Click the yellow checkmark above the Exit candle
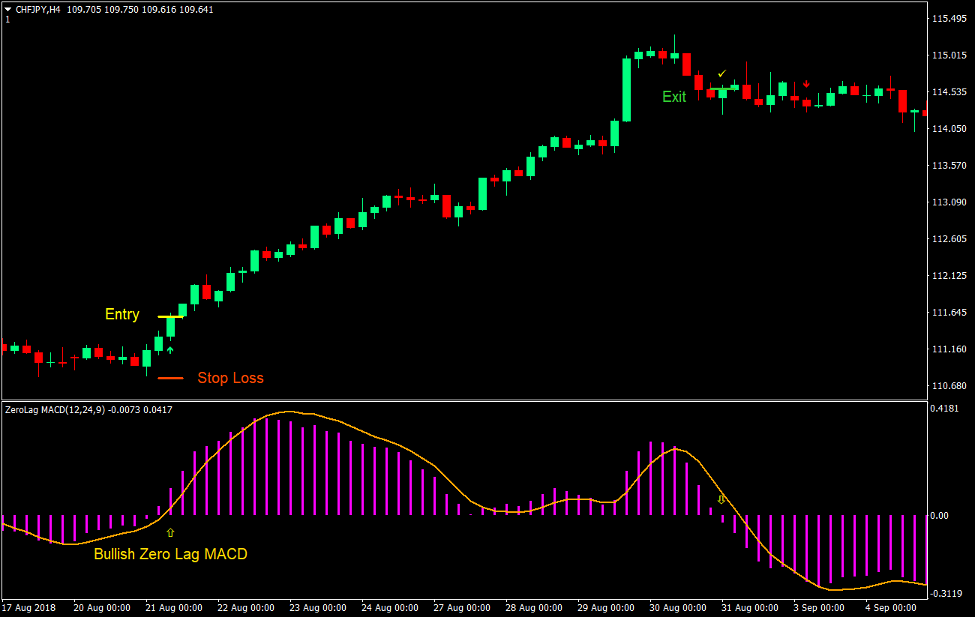The height and width of the screenshot is (618, 977). [x=722, y=74]
